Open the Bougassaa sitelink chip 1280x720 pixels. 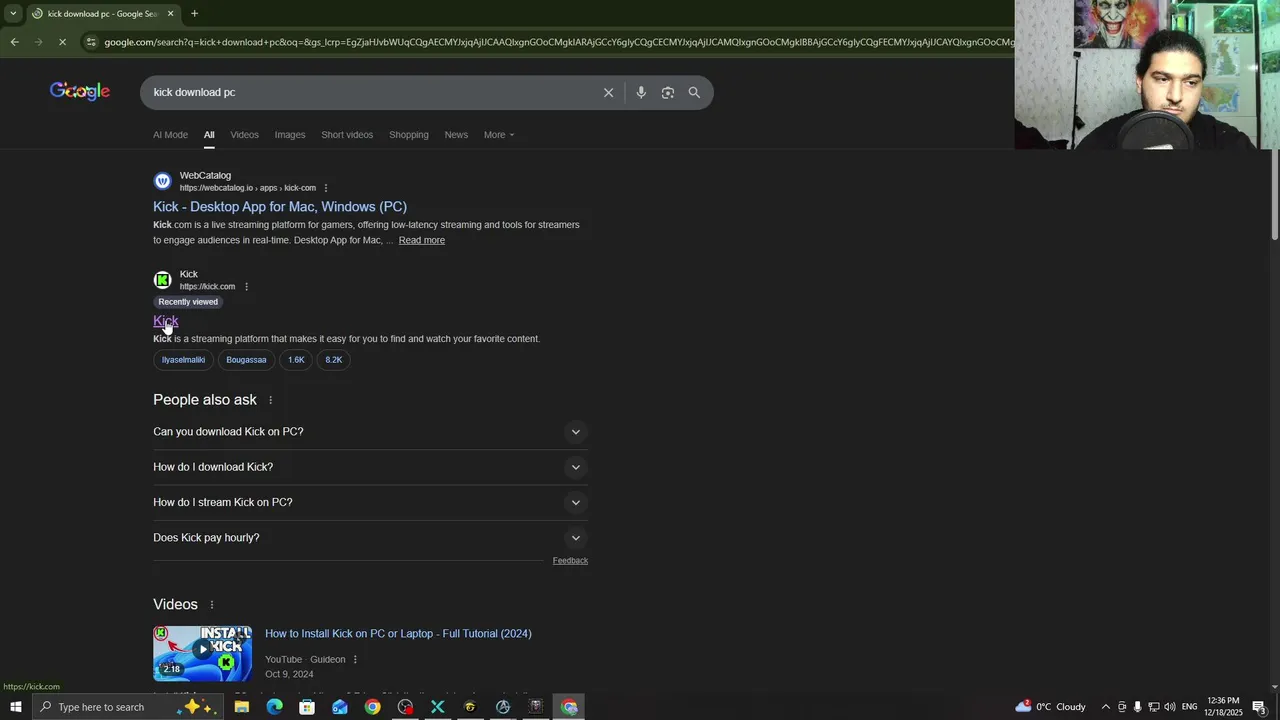[x=246, y=360]
